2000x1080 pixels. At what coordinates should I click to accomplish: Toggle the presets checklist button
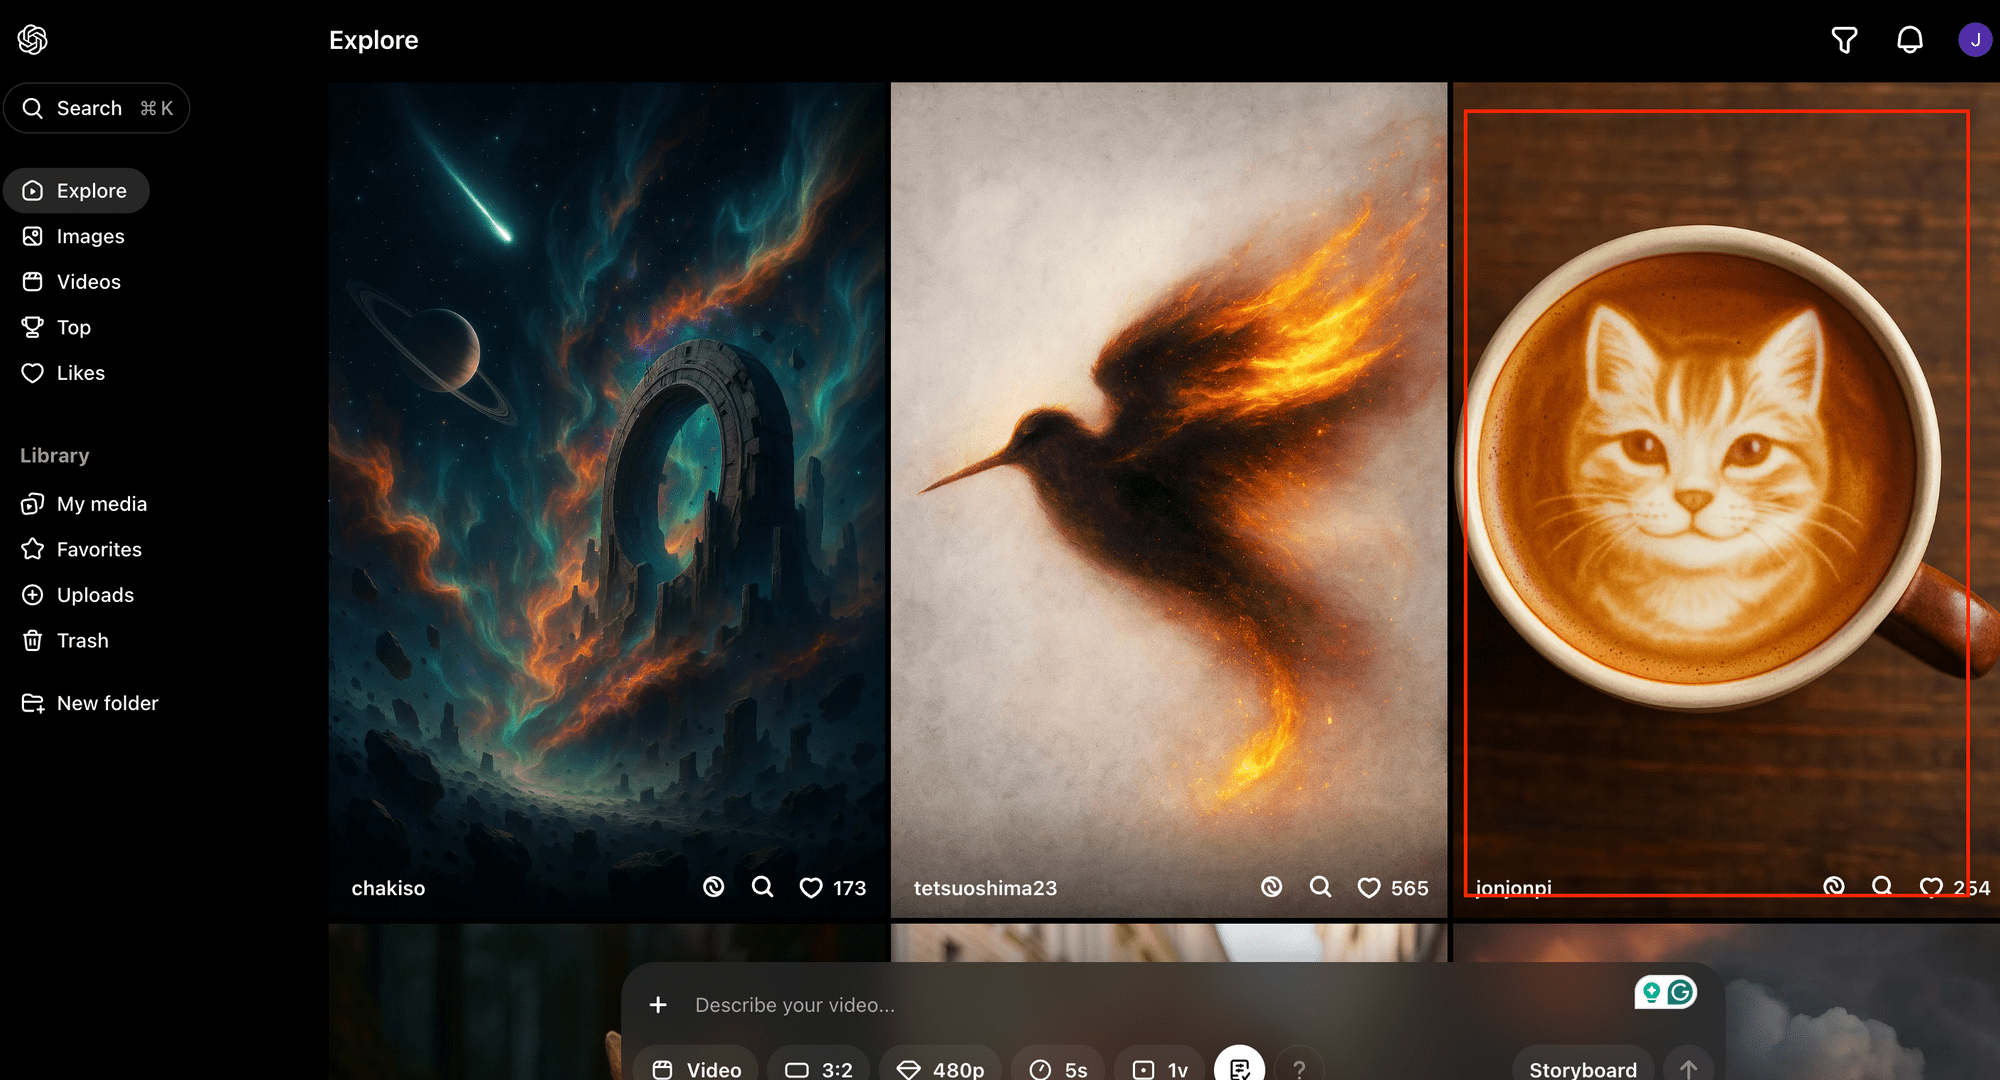click(x=1240, y=1066)
